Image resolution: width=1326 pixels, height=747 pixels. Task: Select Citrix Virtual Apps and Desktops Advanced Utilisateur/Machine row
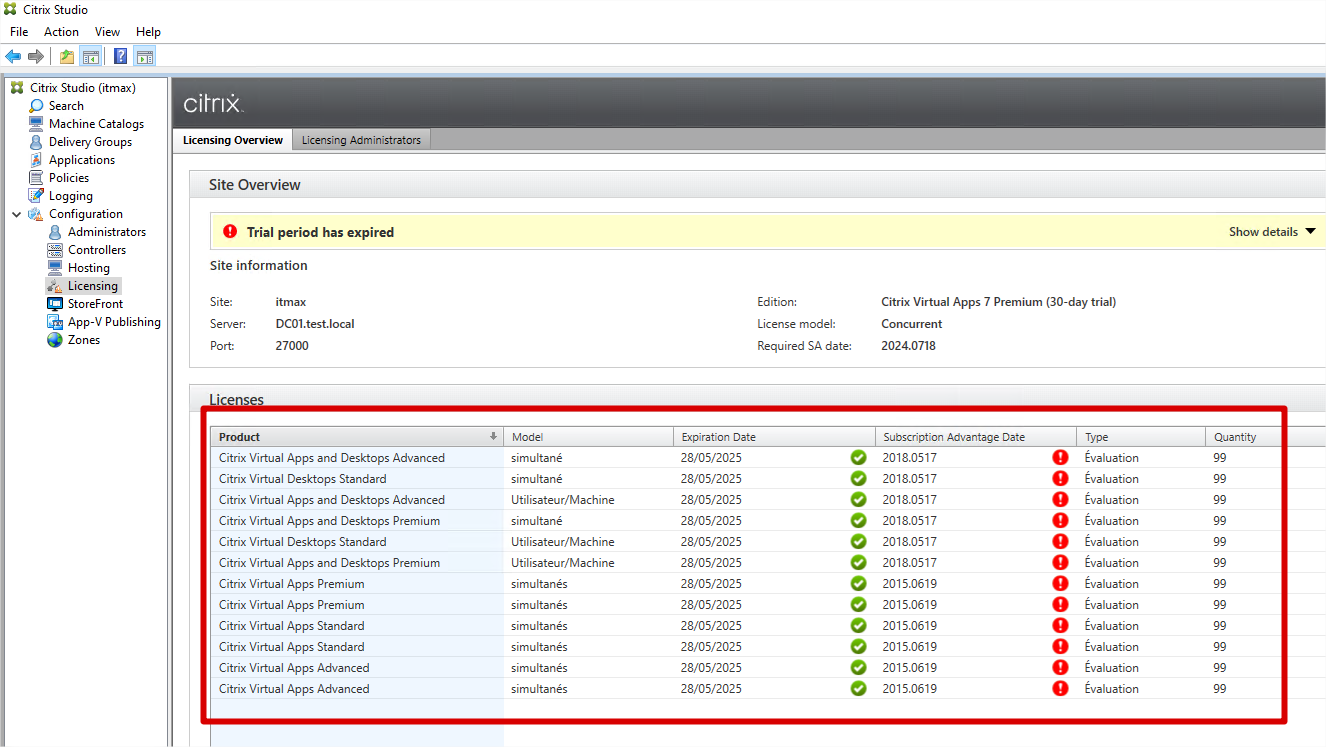(x=768, y=500)
